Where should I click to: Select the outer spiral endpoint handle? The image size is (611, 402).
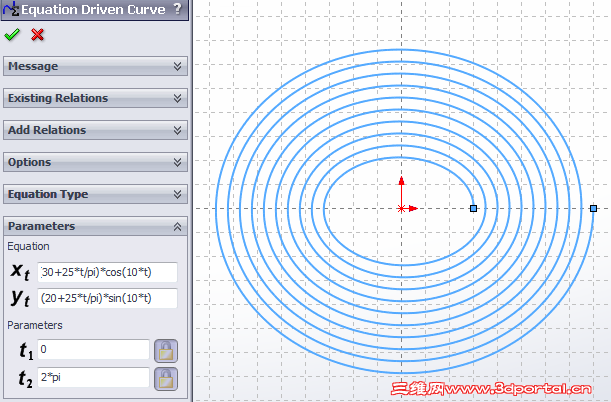[593, 208]
